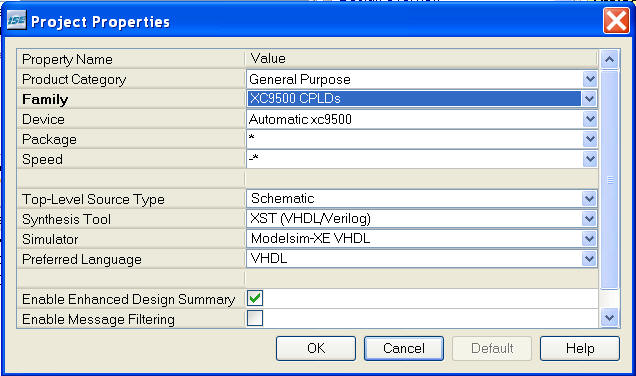Uncheck Enable Enhanced Design Summary checkbox
The width and height of the screenshot is (636, 376).
(x=255, y=298)
